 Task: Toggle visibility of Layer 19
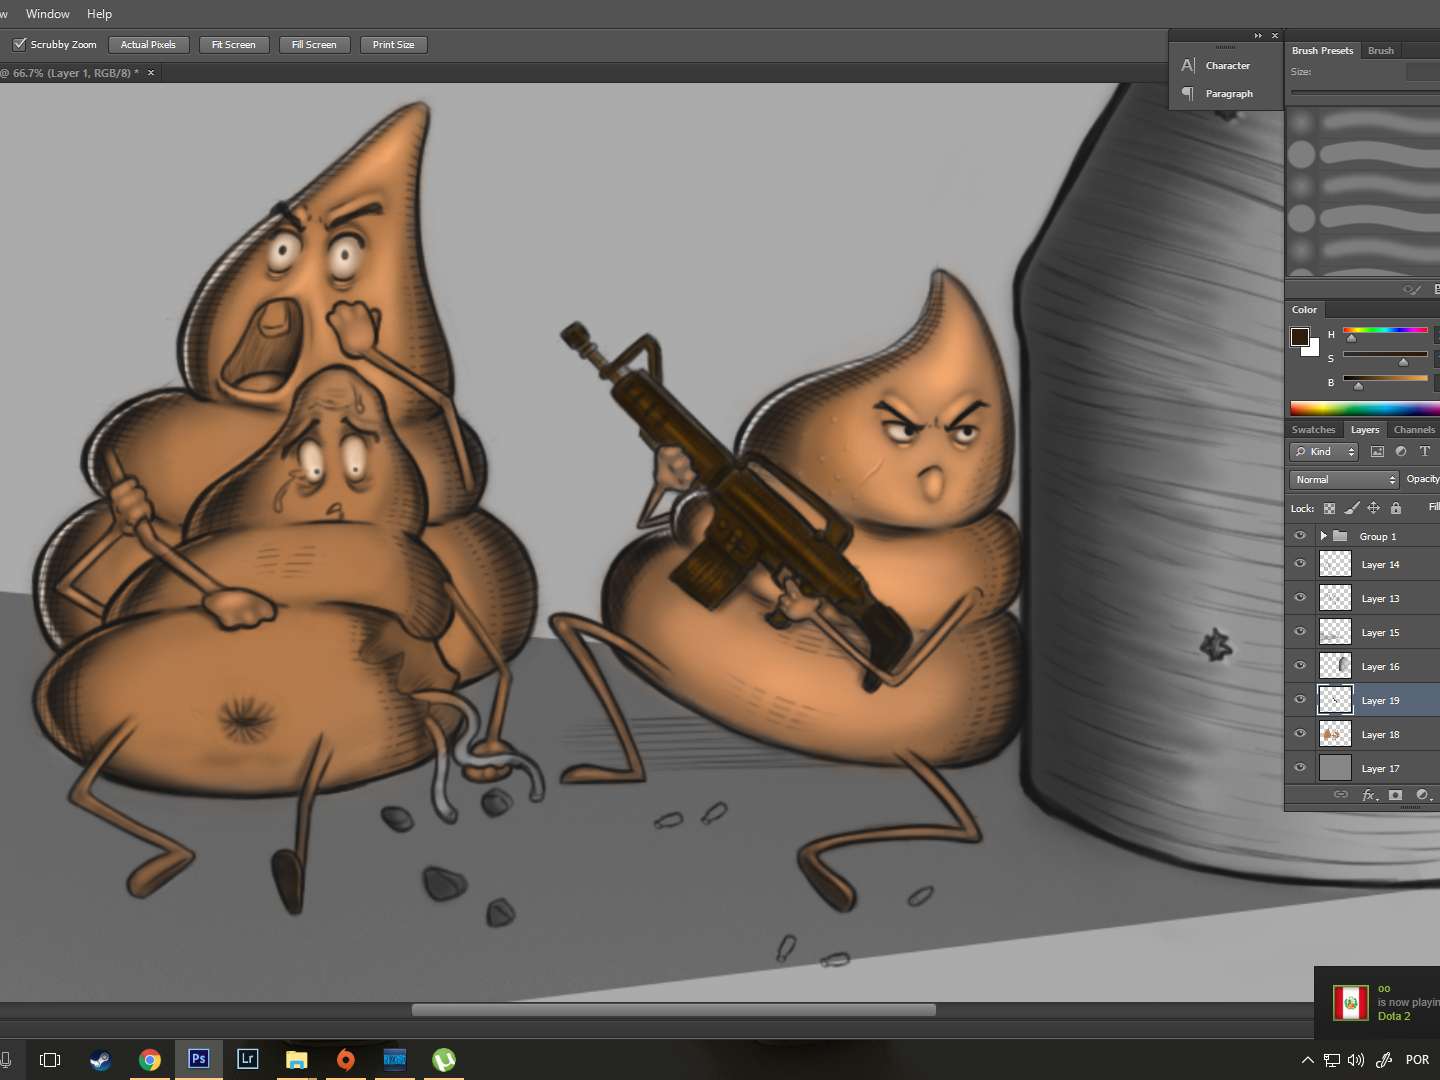[x=1300, y=700]
